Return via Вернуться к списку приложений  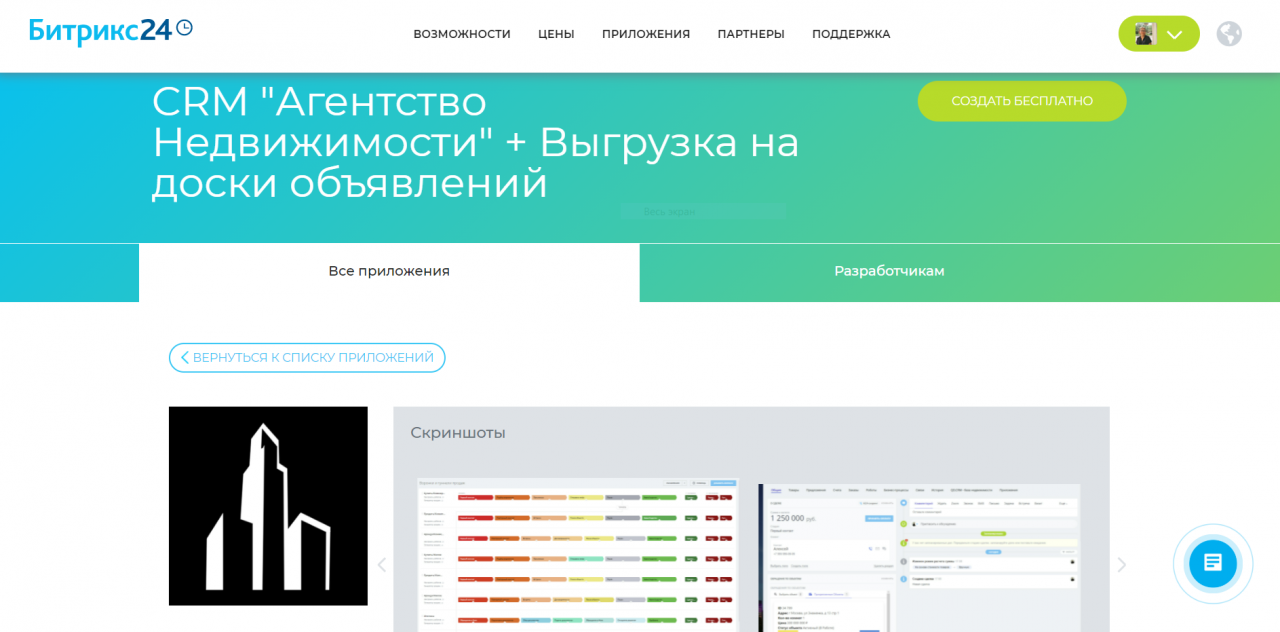click(x=307, y=358)
